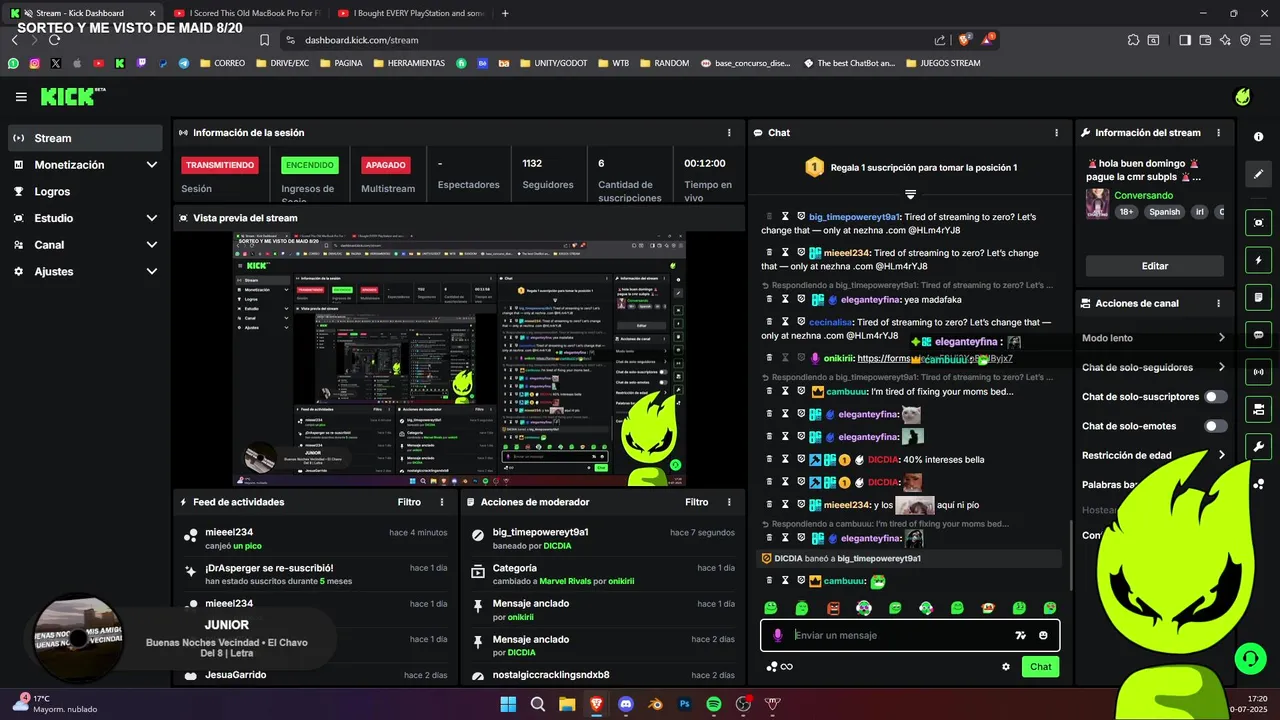Toggle the stream preview widget icon
The height and width of the screenshot is (720, 1280).
1259,222
